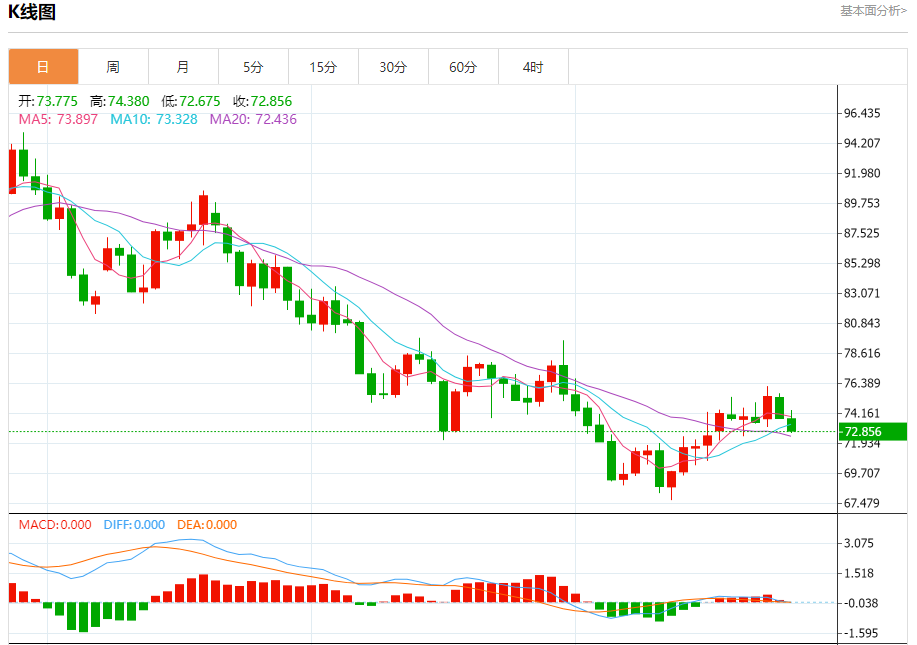Click the 3.075 MACD axis label
This screenshot has width=917, height=645.
click(859, 543)
